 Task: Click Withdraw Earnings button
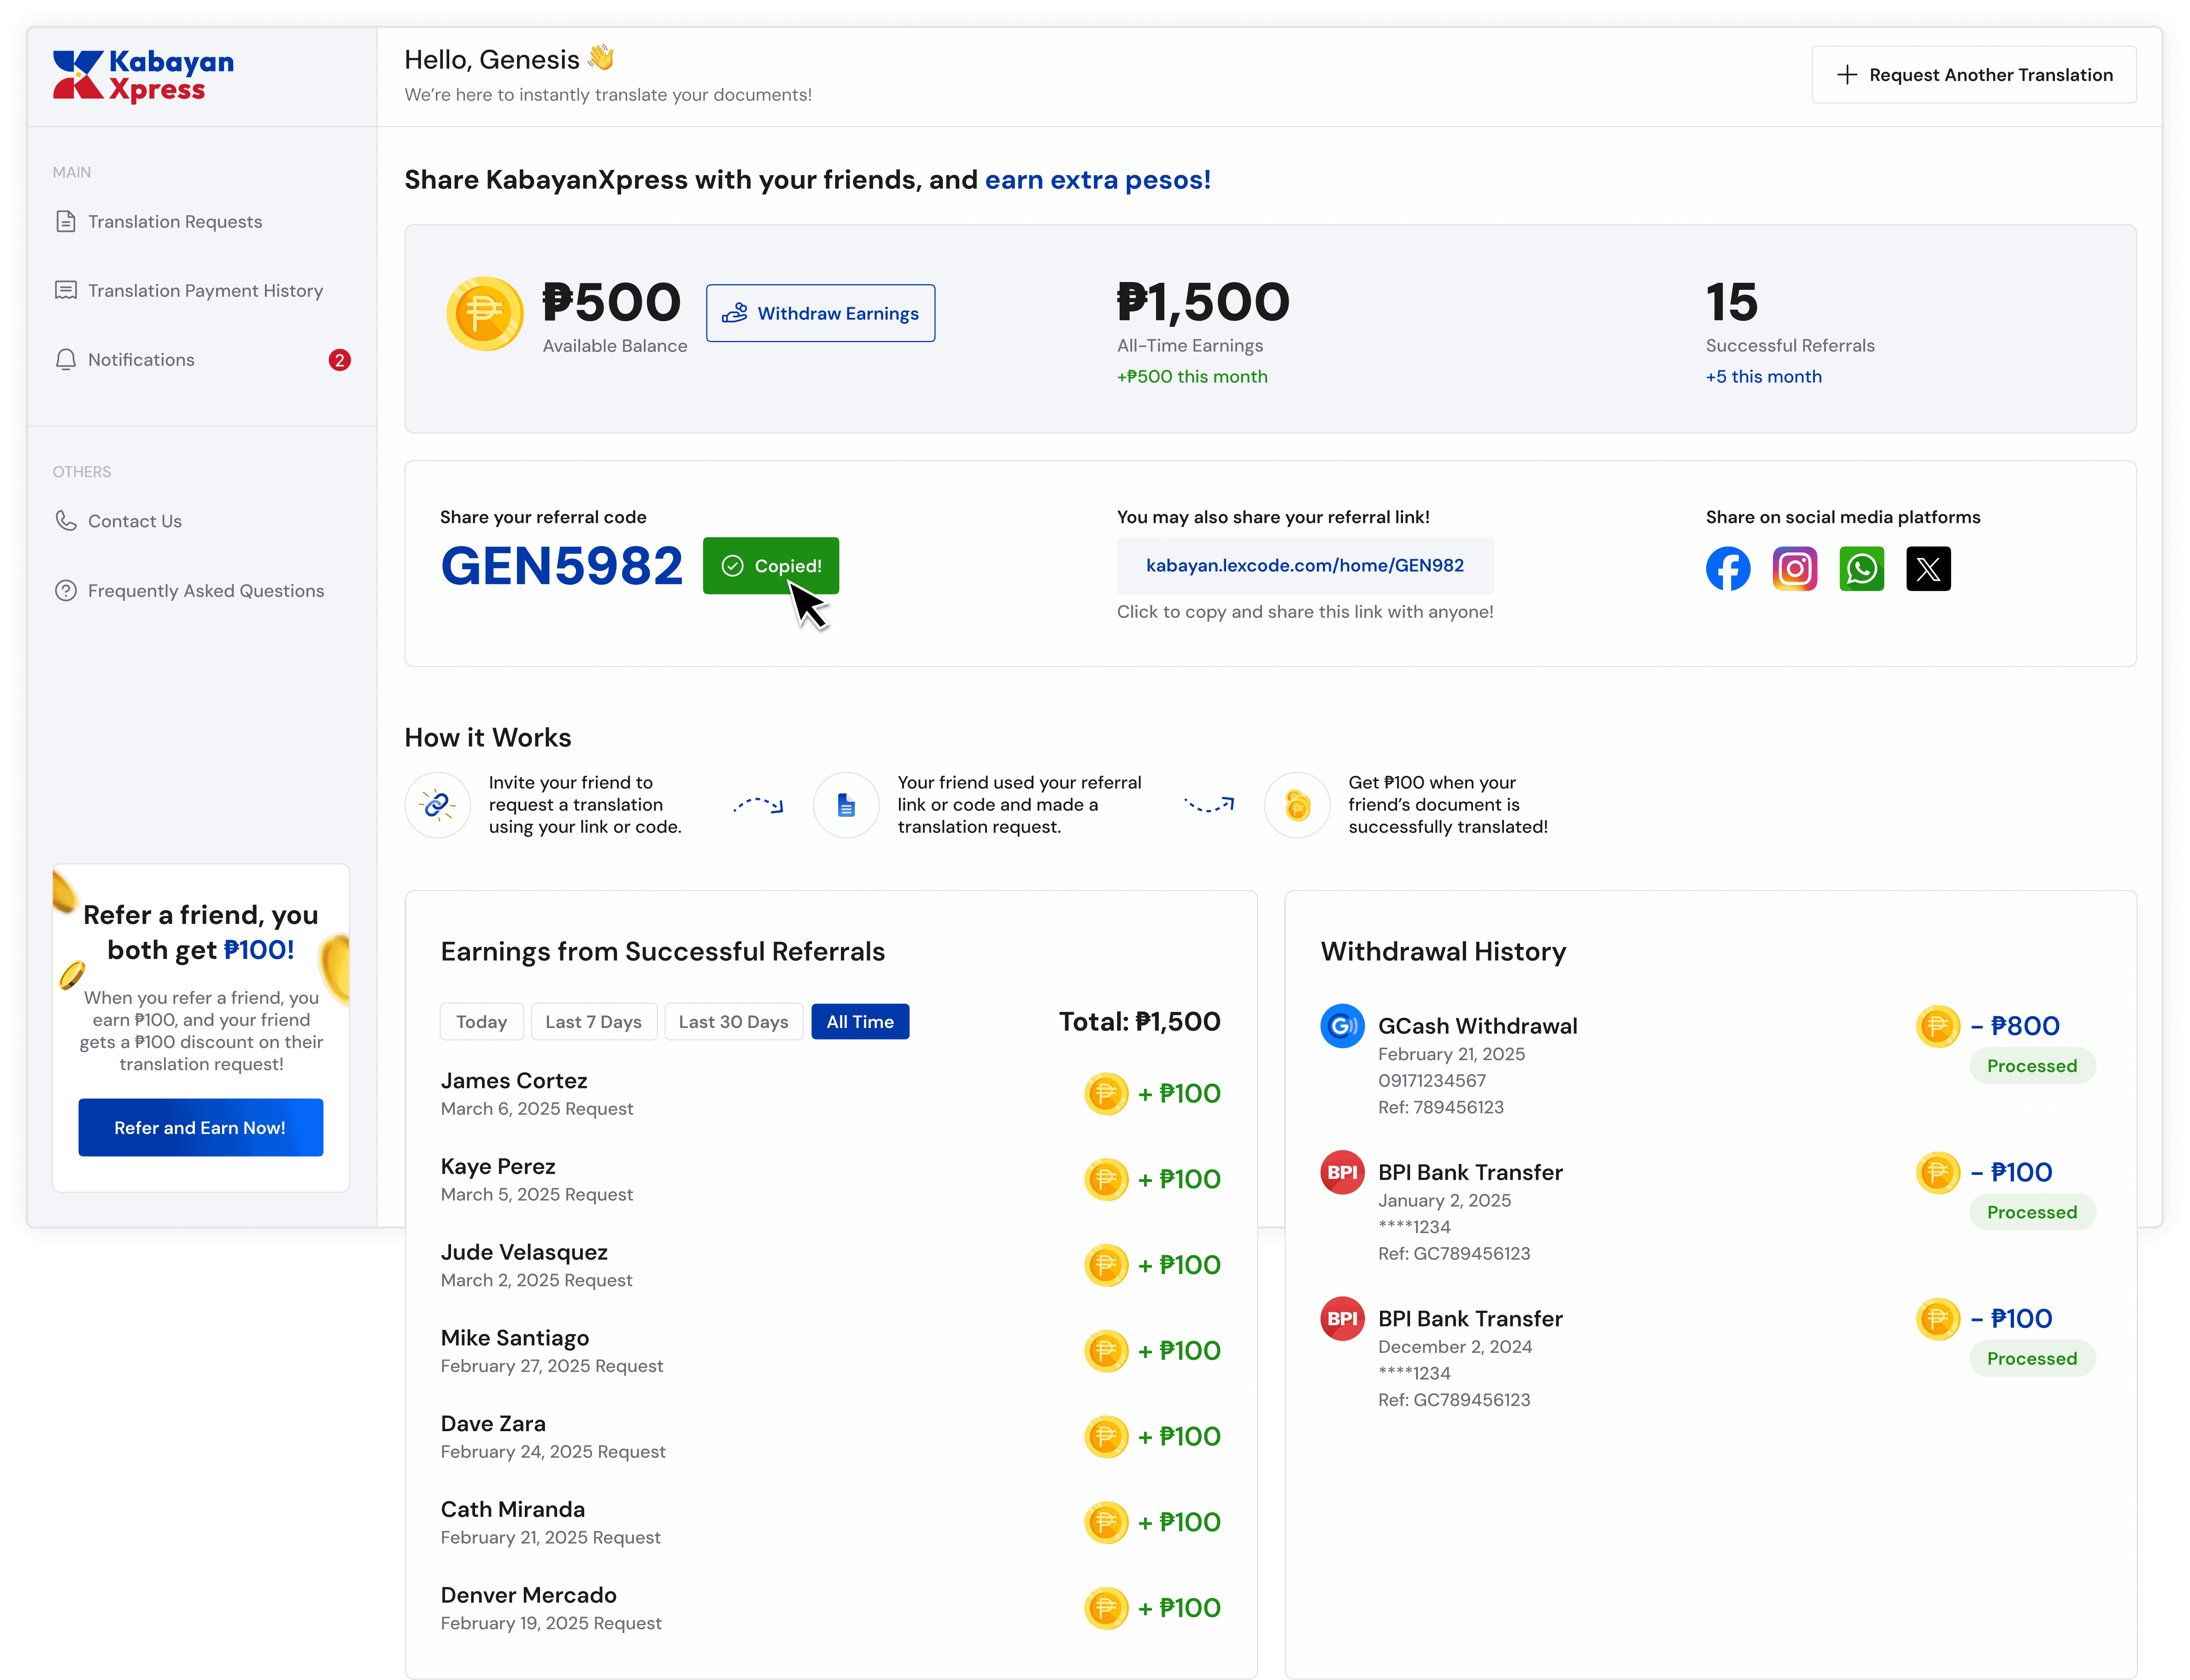point(820,313)
